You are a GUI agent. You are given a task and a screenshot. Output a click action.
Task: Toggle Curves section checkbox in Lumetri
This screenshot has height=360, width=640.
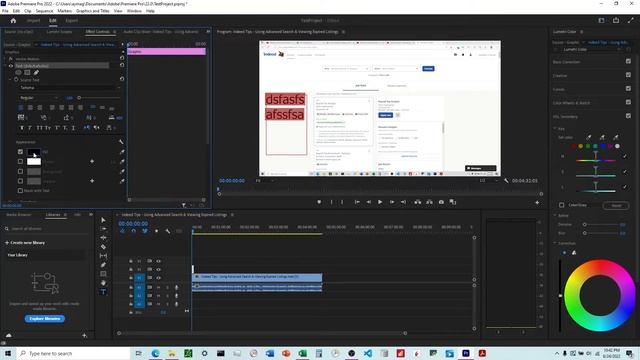(x=628, y=89)
